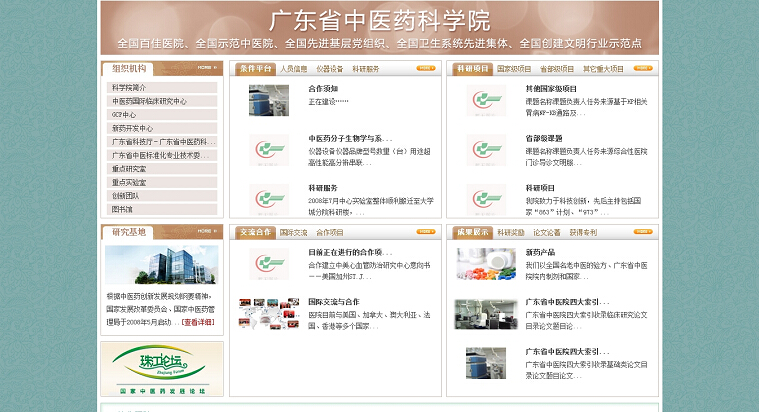
Task: Open 科学院简介 in the sidebar
Action: coord(129,88)
